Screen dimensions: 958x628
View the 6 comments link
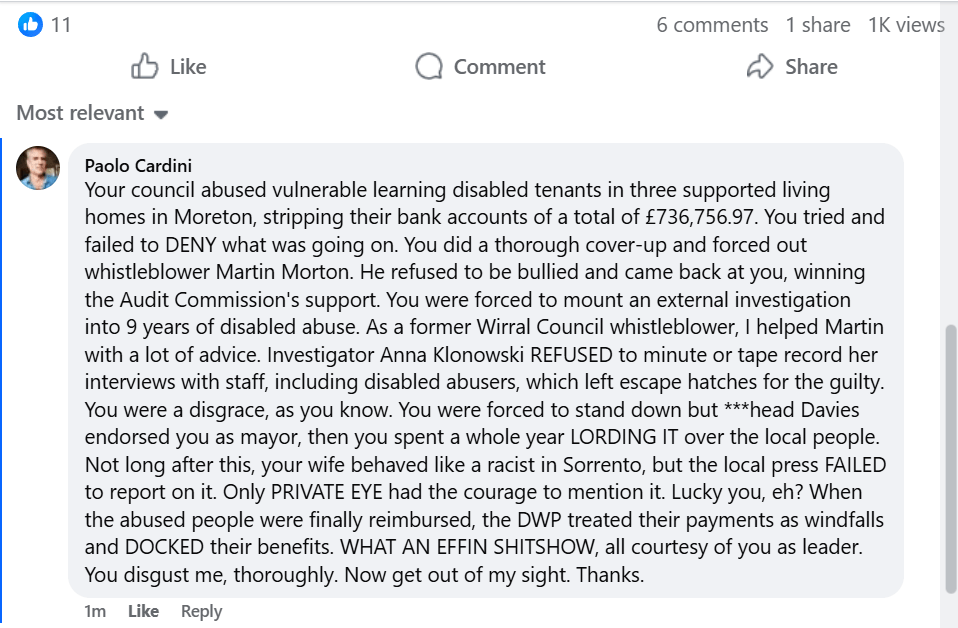pyautogui.click(x=712, y=25)
